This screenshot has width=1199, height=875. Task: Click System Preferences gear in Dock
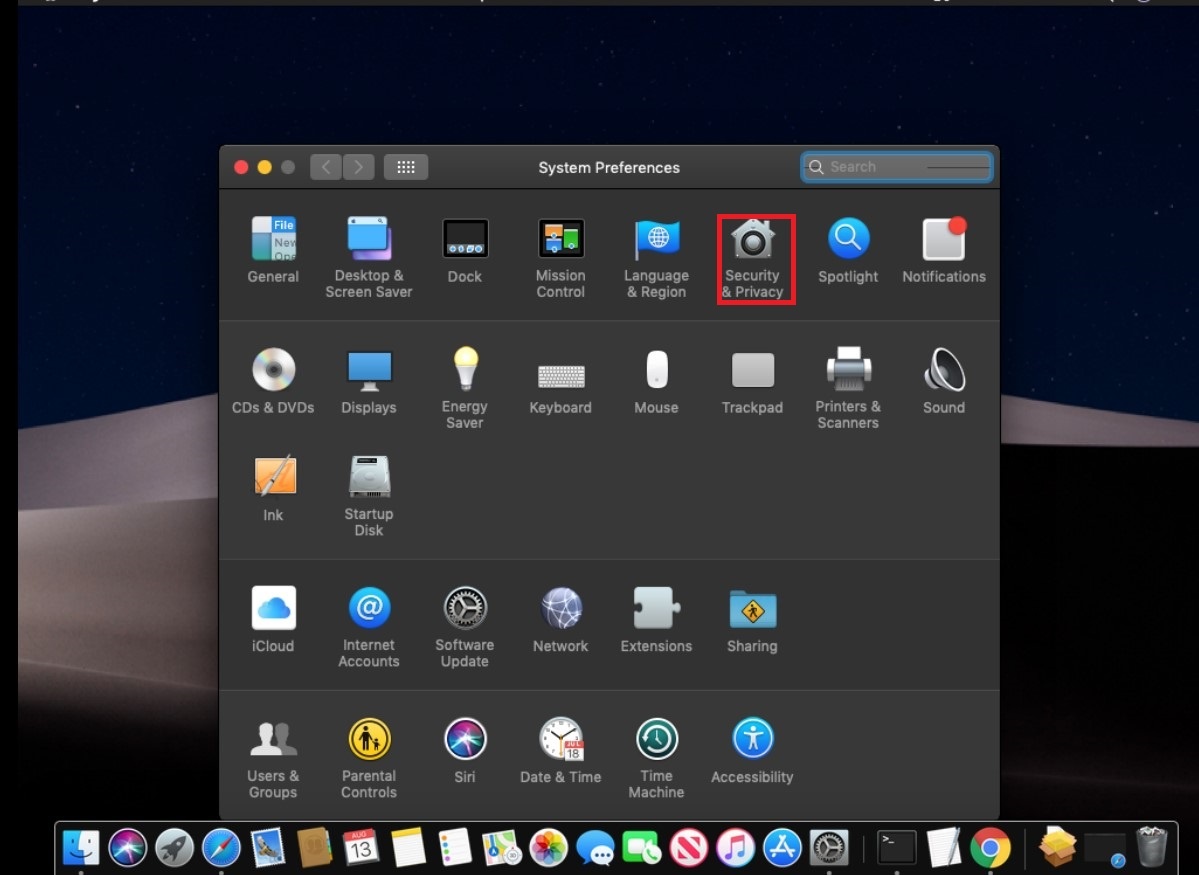point(829,847)
